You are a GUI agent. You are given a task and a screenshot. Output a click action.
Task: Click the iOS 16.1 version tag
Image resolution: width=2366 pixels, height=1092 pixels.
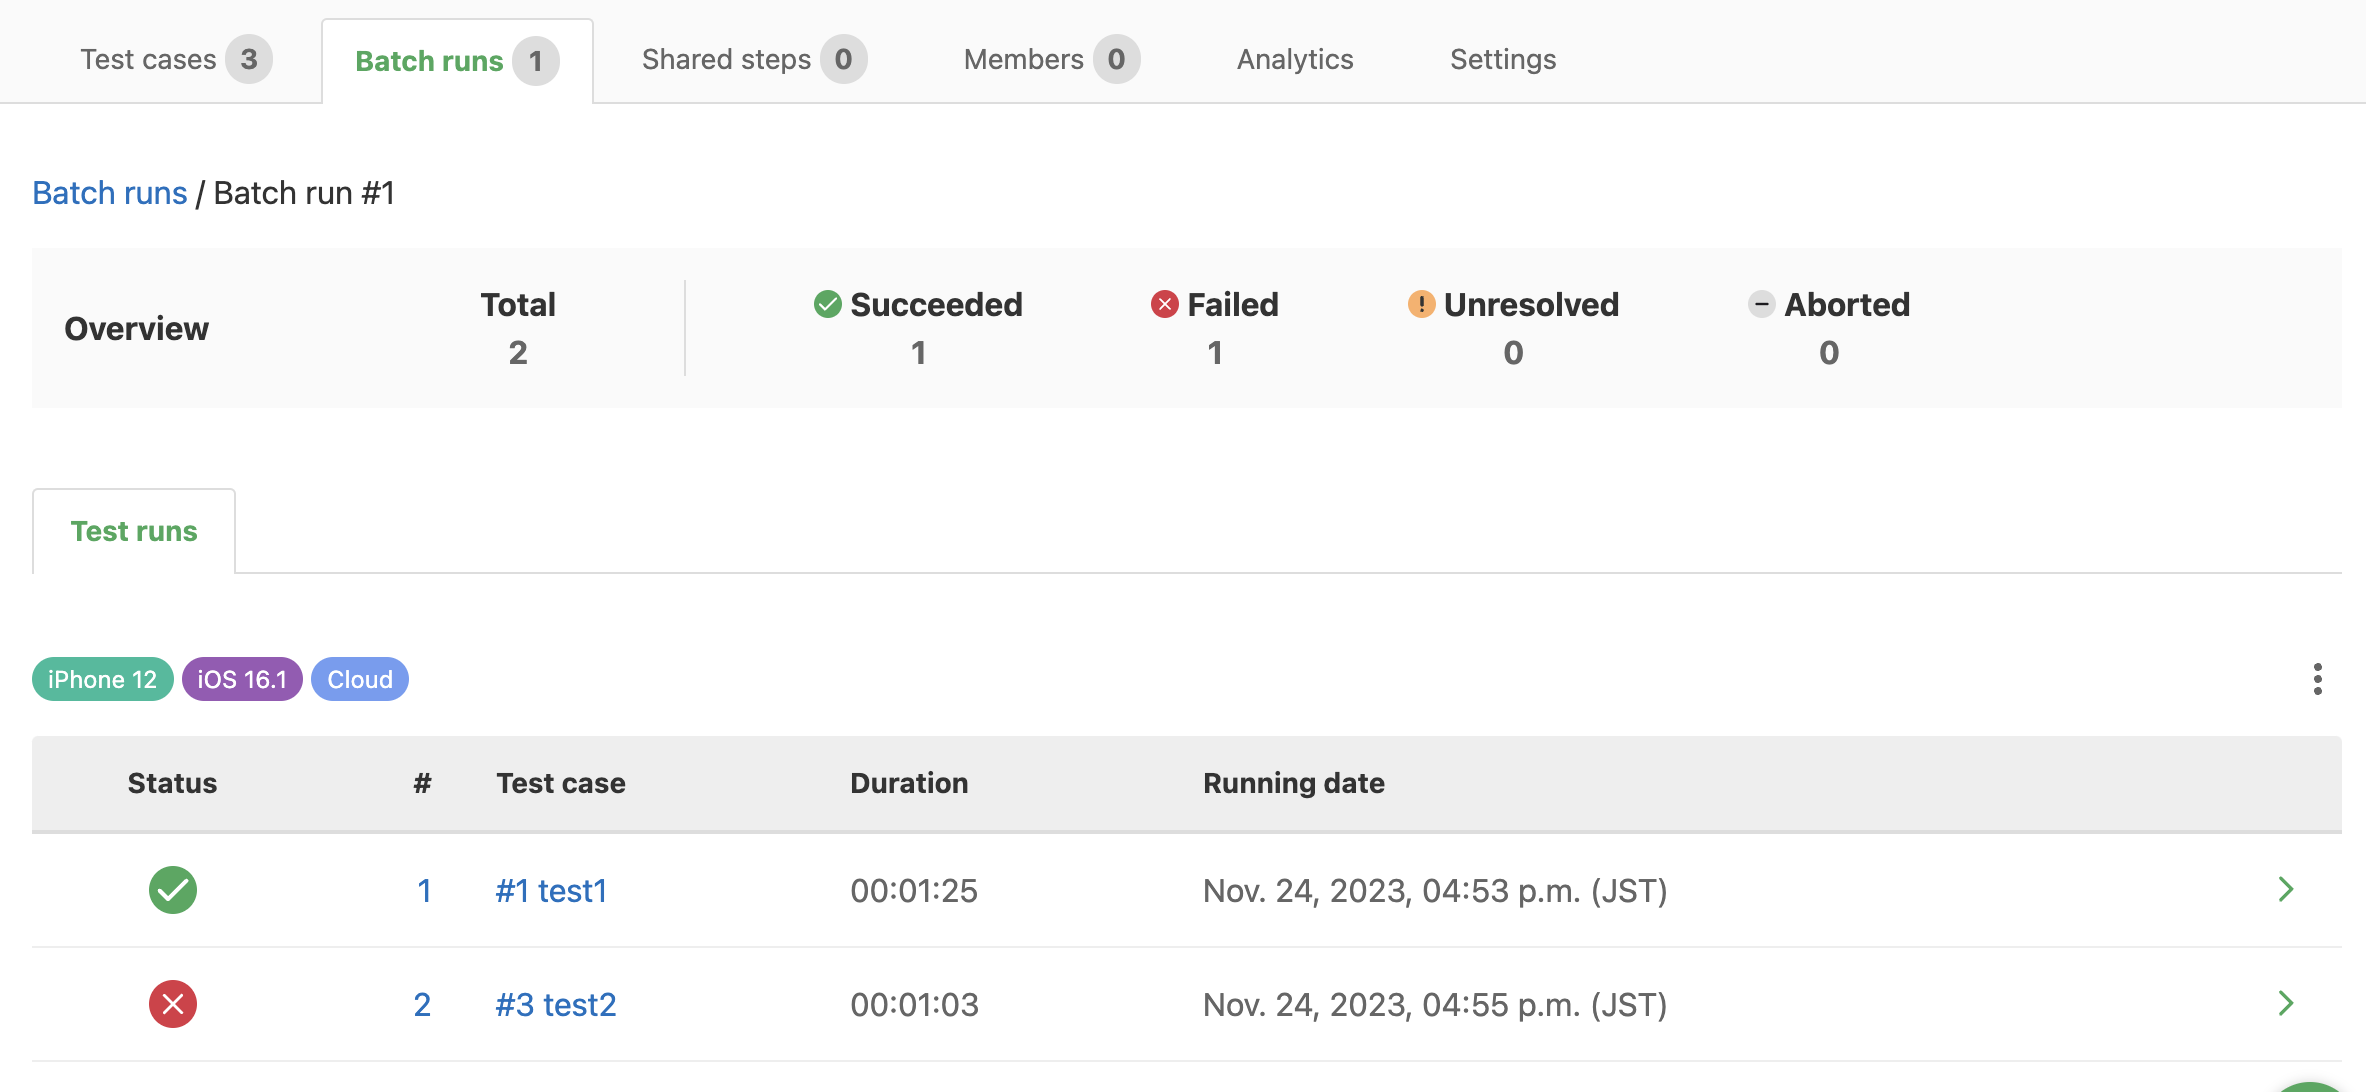click(242, 680)
